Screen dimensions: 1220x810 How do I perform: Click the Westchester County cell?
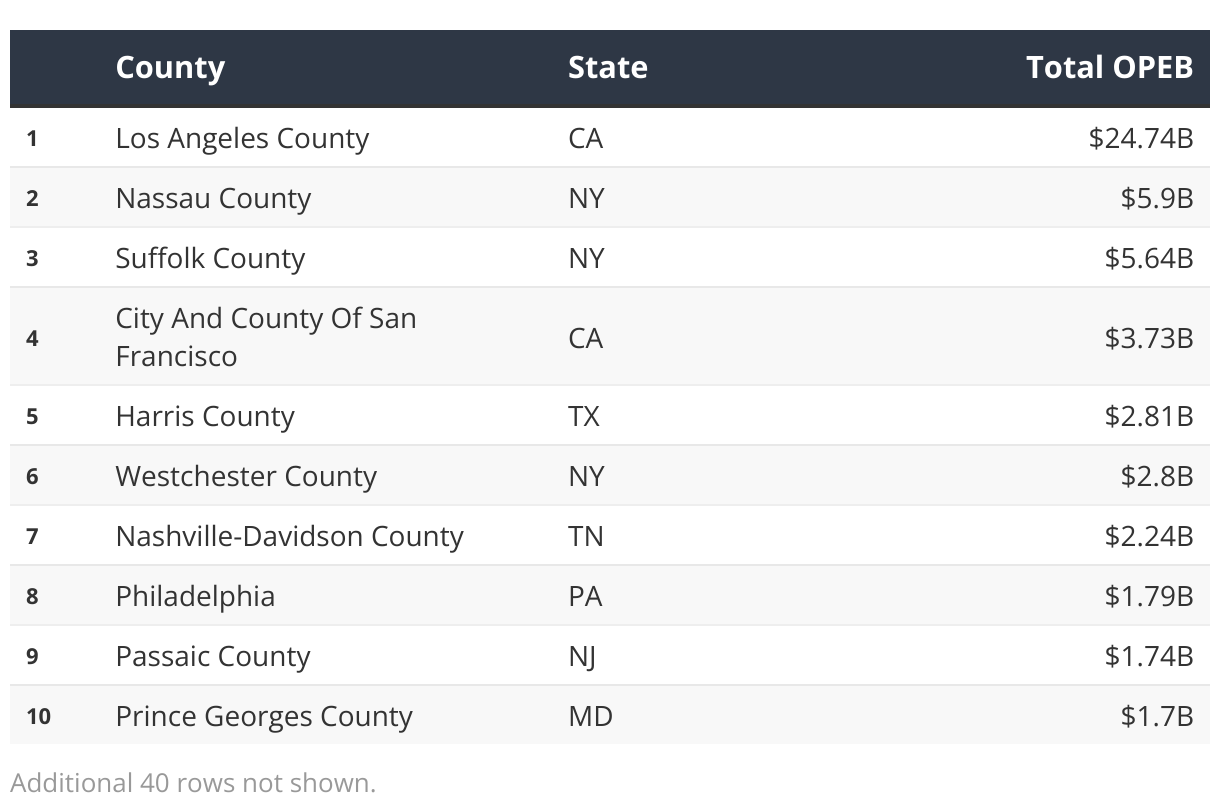tap(246, 476)
